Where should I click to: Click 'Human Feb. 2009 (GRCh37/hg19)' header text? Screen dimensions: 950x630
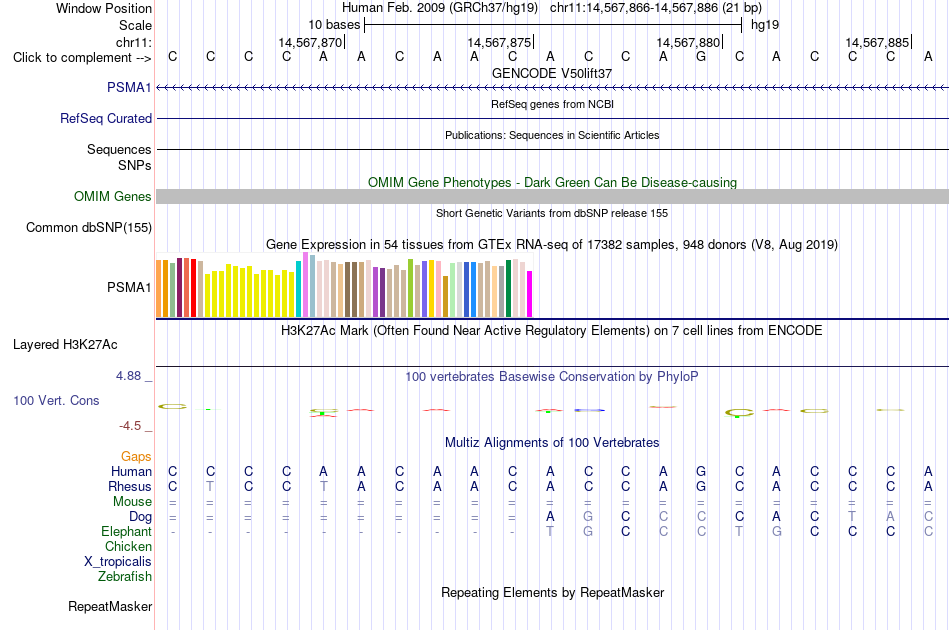(x=440, y=8)
